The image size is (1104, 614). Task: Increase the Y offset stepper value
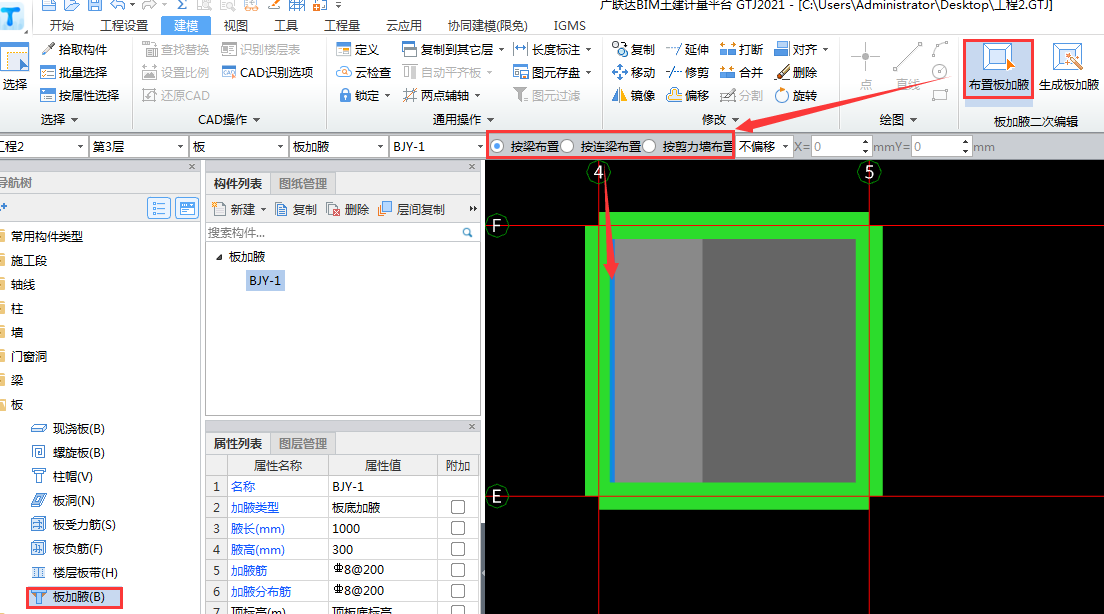click(965, 142)
